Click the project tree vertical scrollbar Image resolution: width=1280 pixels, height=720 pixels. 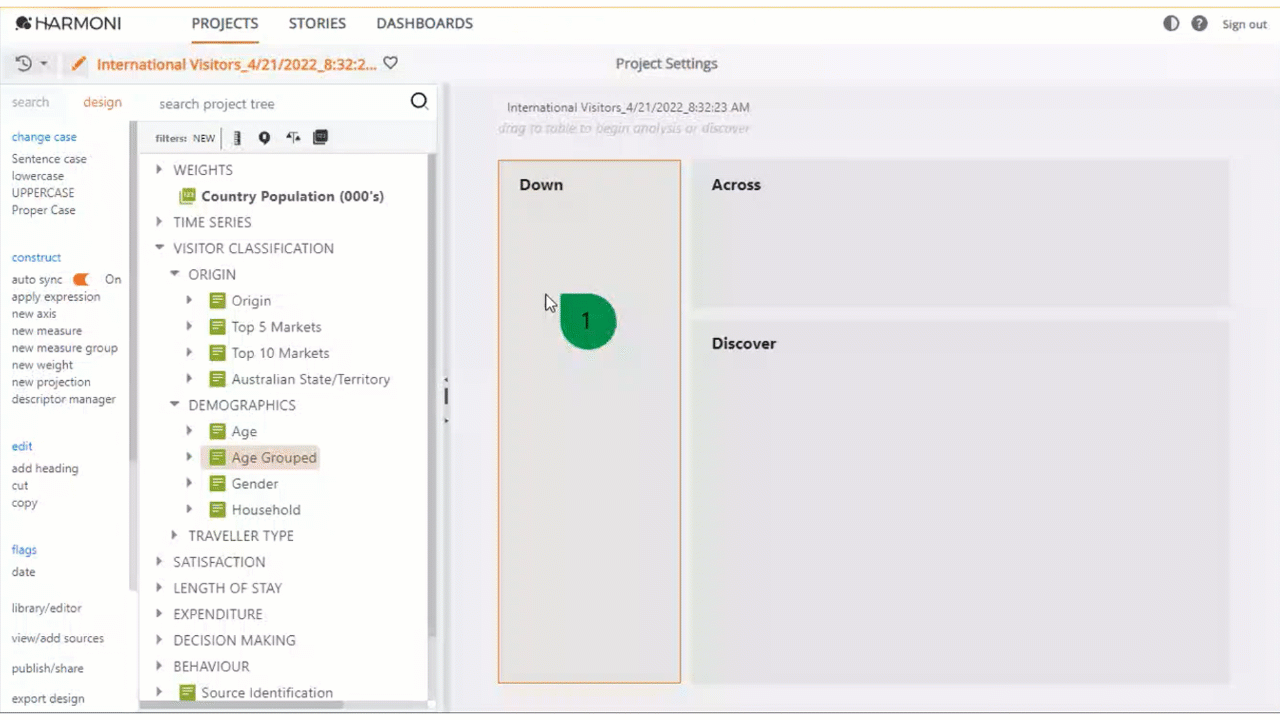point(432,395)
